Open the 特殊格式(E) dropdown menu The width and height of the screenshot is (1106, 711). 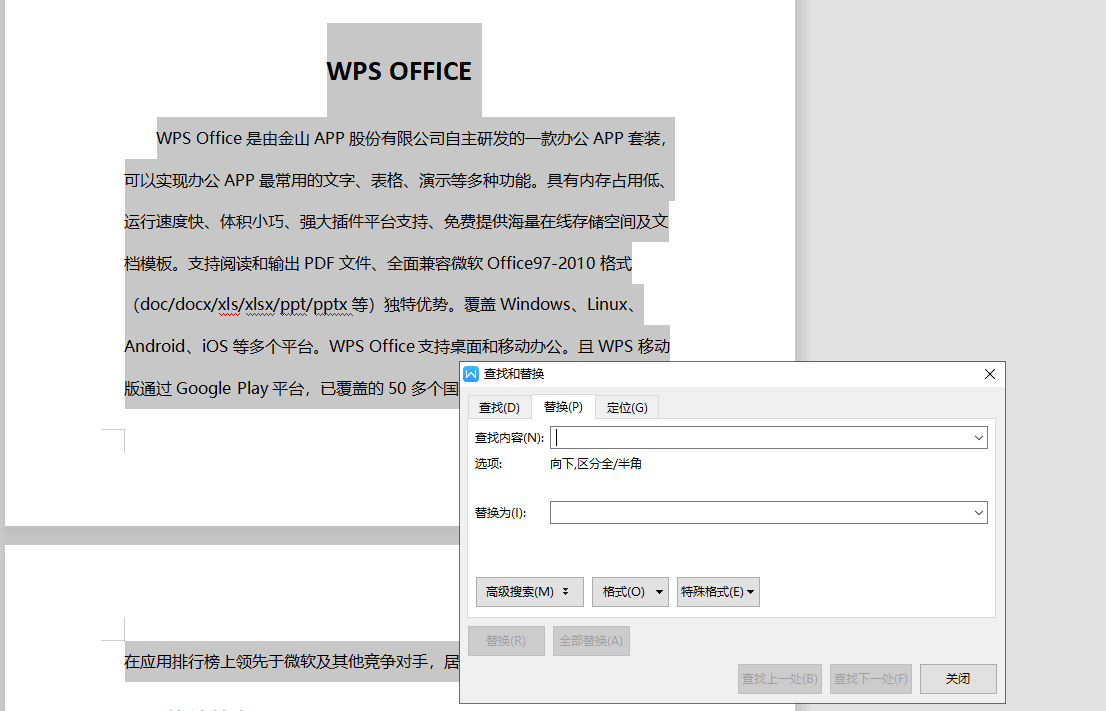718,592
